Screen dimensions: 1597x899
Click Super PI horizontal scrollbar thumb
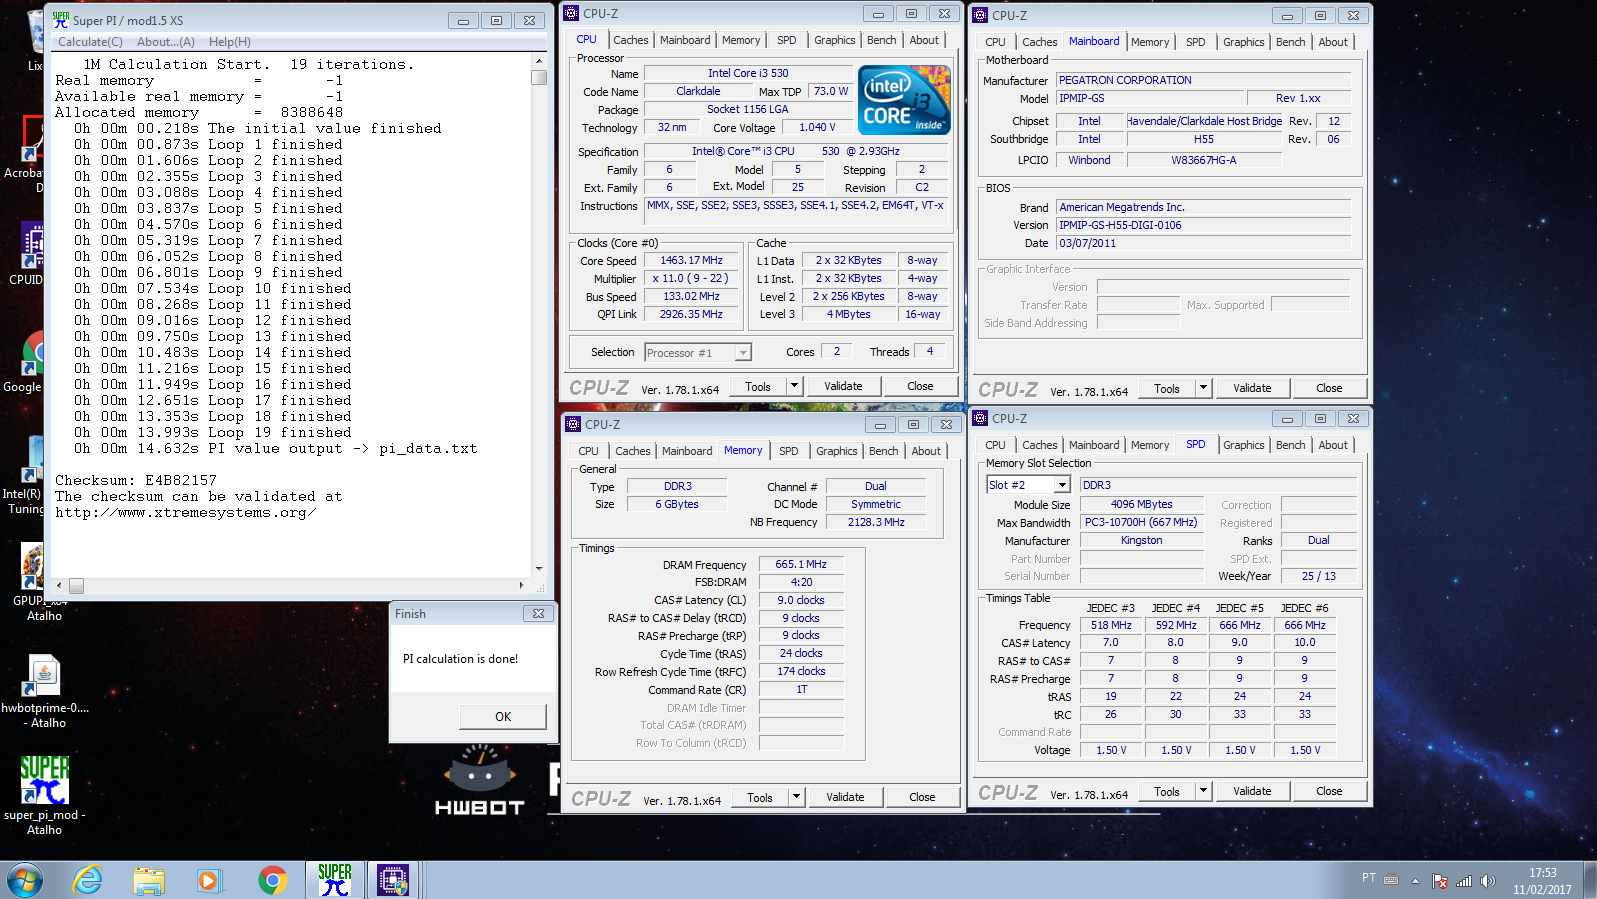coord(76,586)
